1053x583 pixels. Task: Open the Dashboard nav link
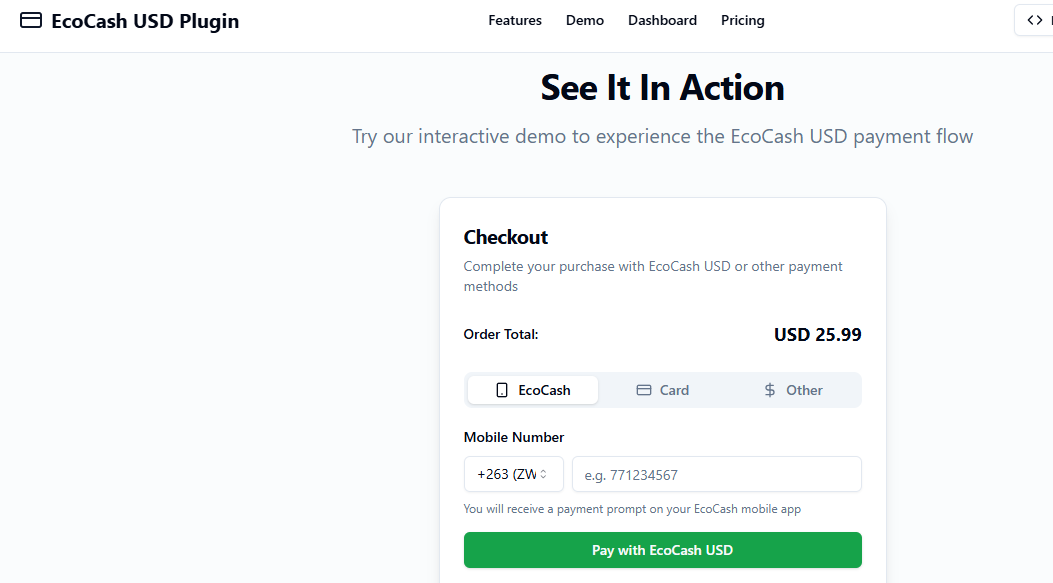click(x=662, y=21)
